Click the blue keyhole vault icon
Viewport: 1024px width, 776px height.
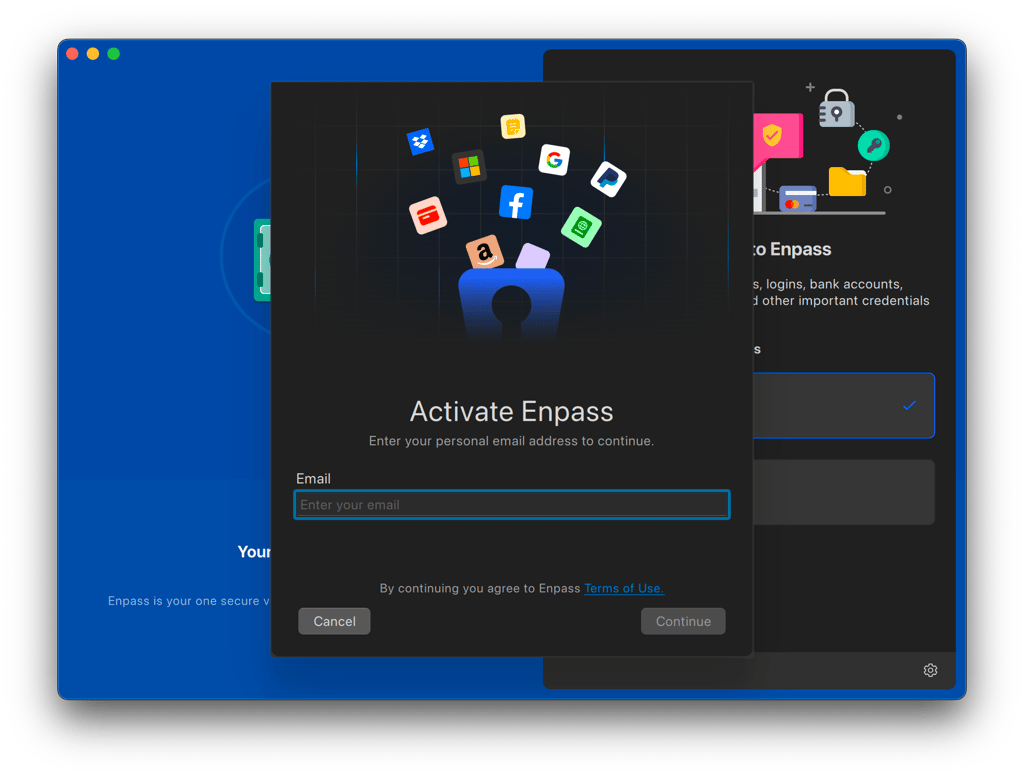(x=511, y=304)
